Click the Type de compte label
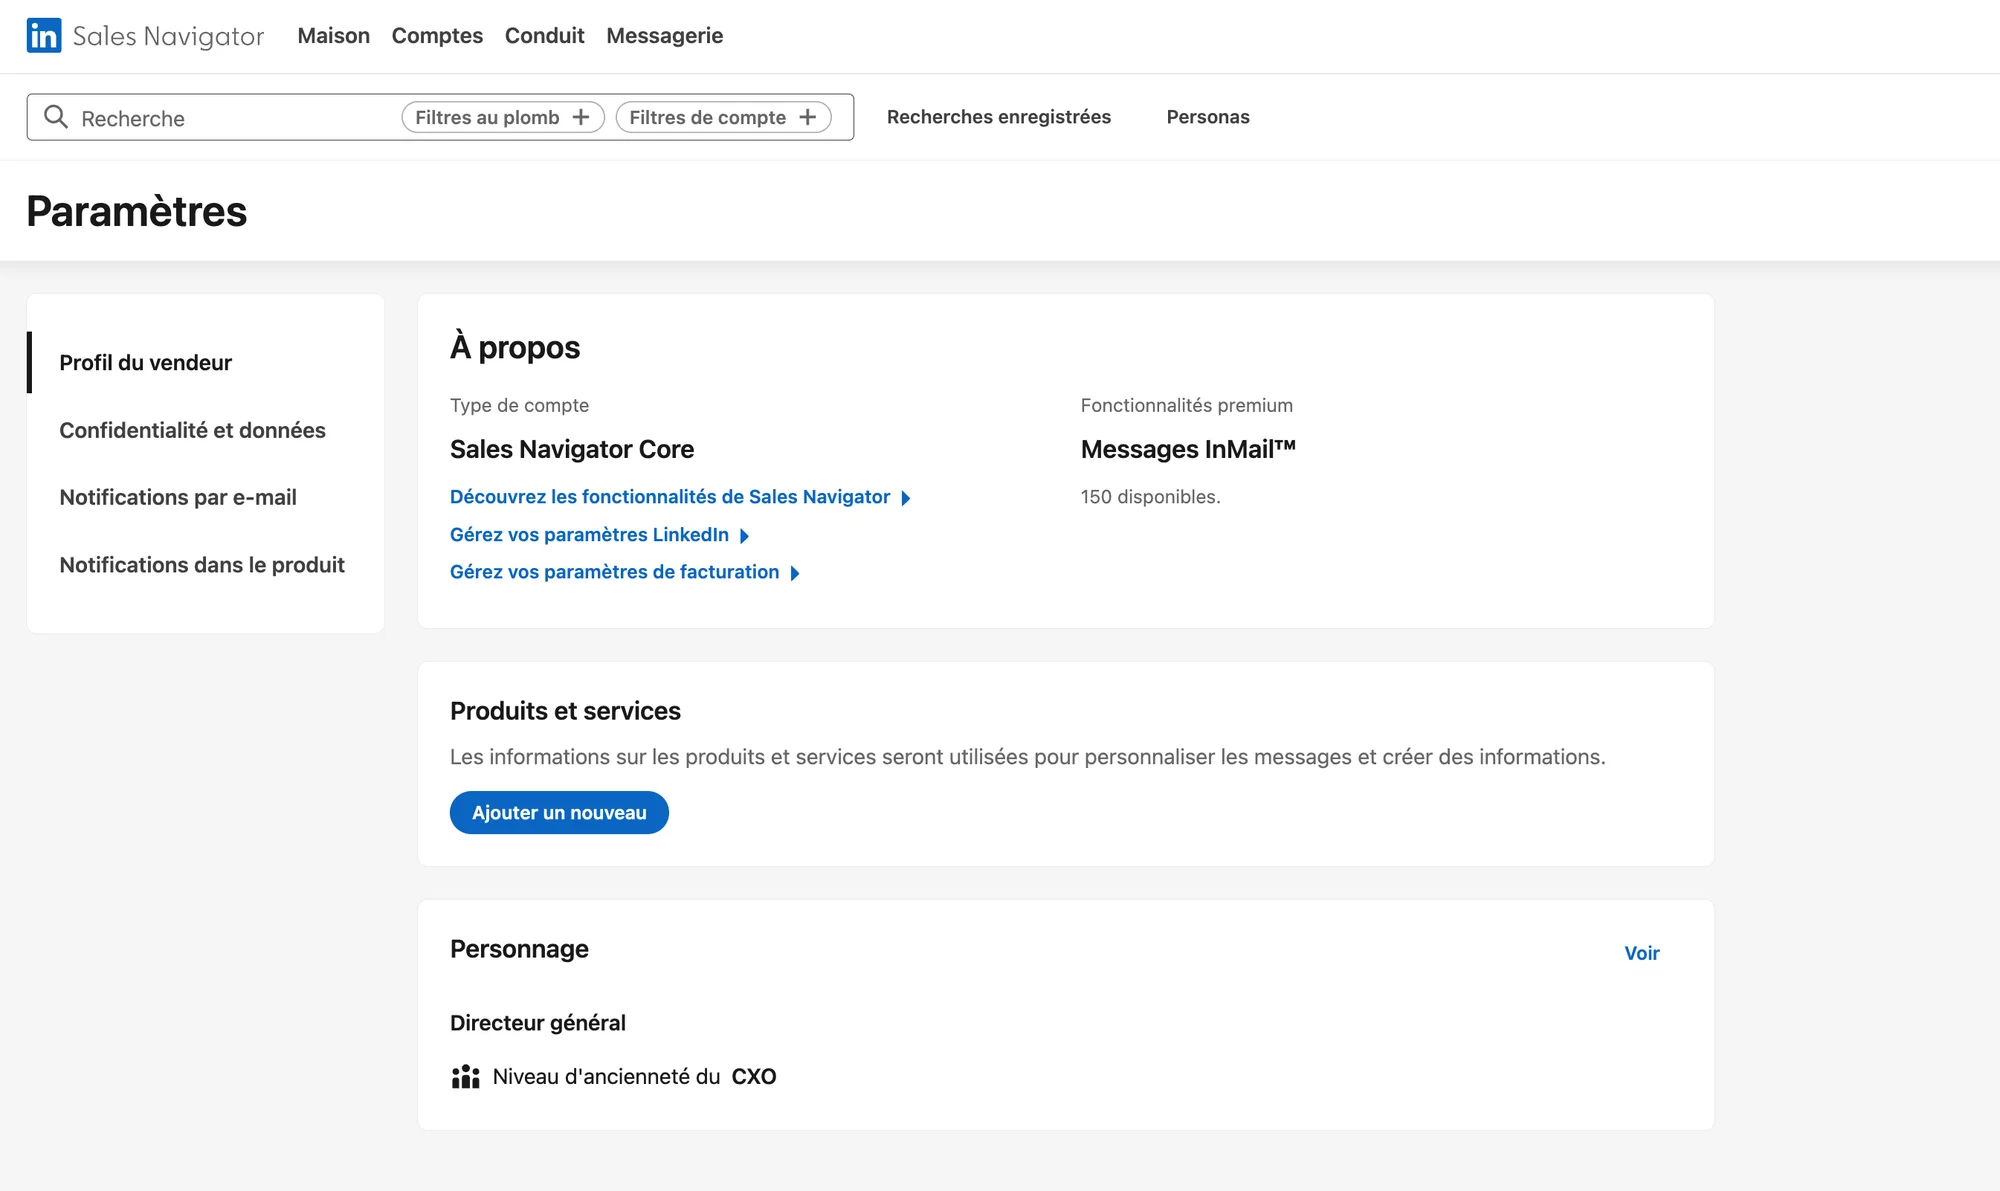 (x=519, y=405)
